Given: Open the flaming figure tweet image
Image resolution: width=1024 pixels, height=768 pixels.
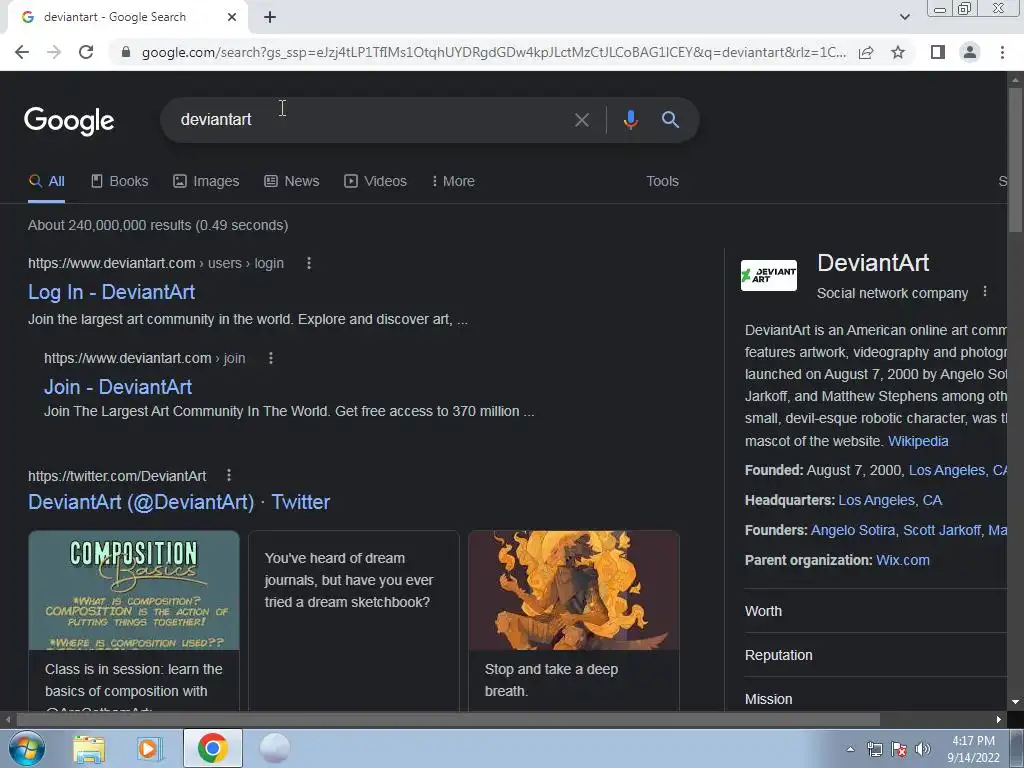Looking at the screenshot, I should pos(574,590).
